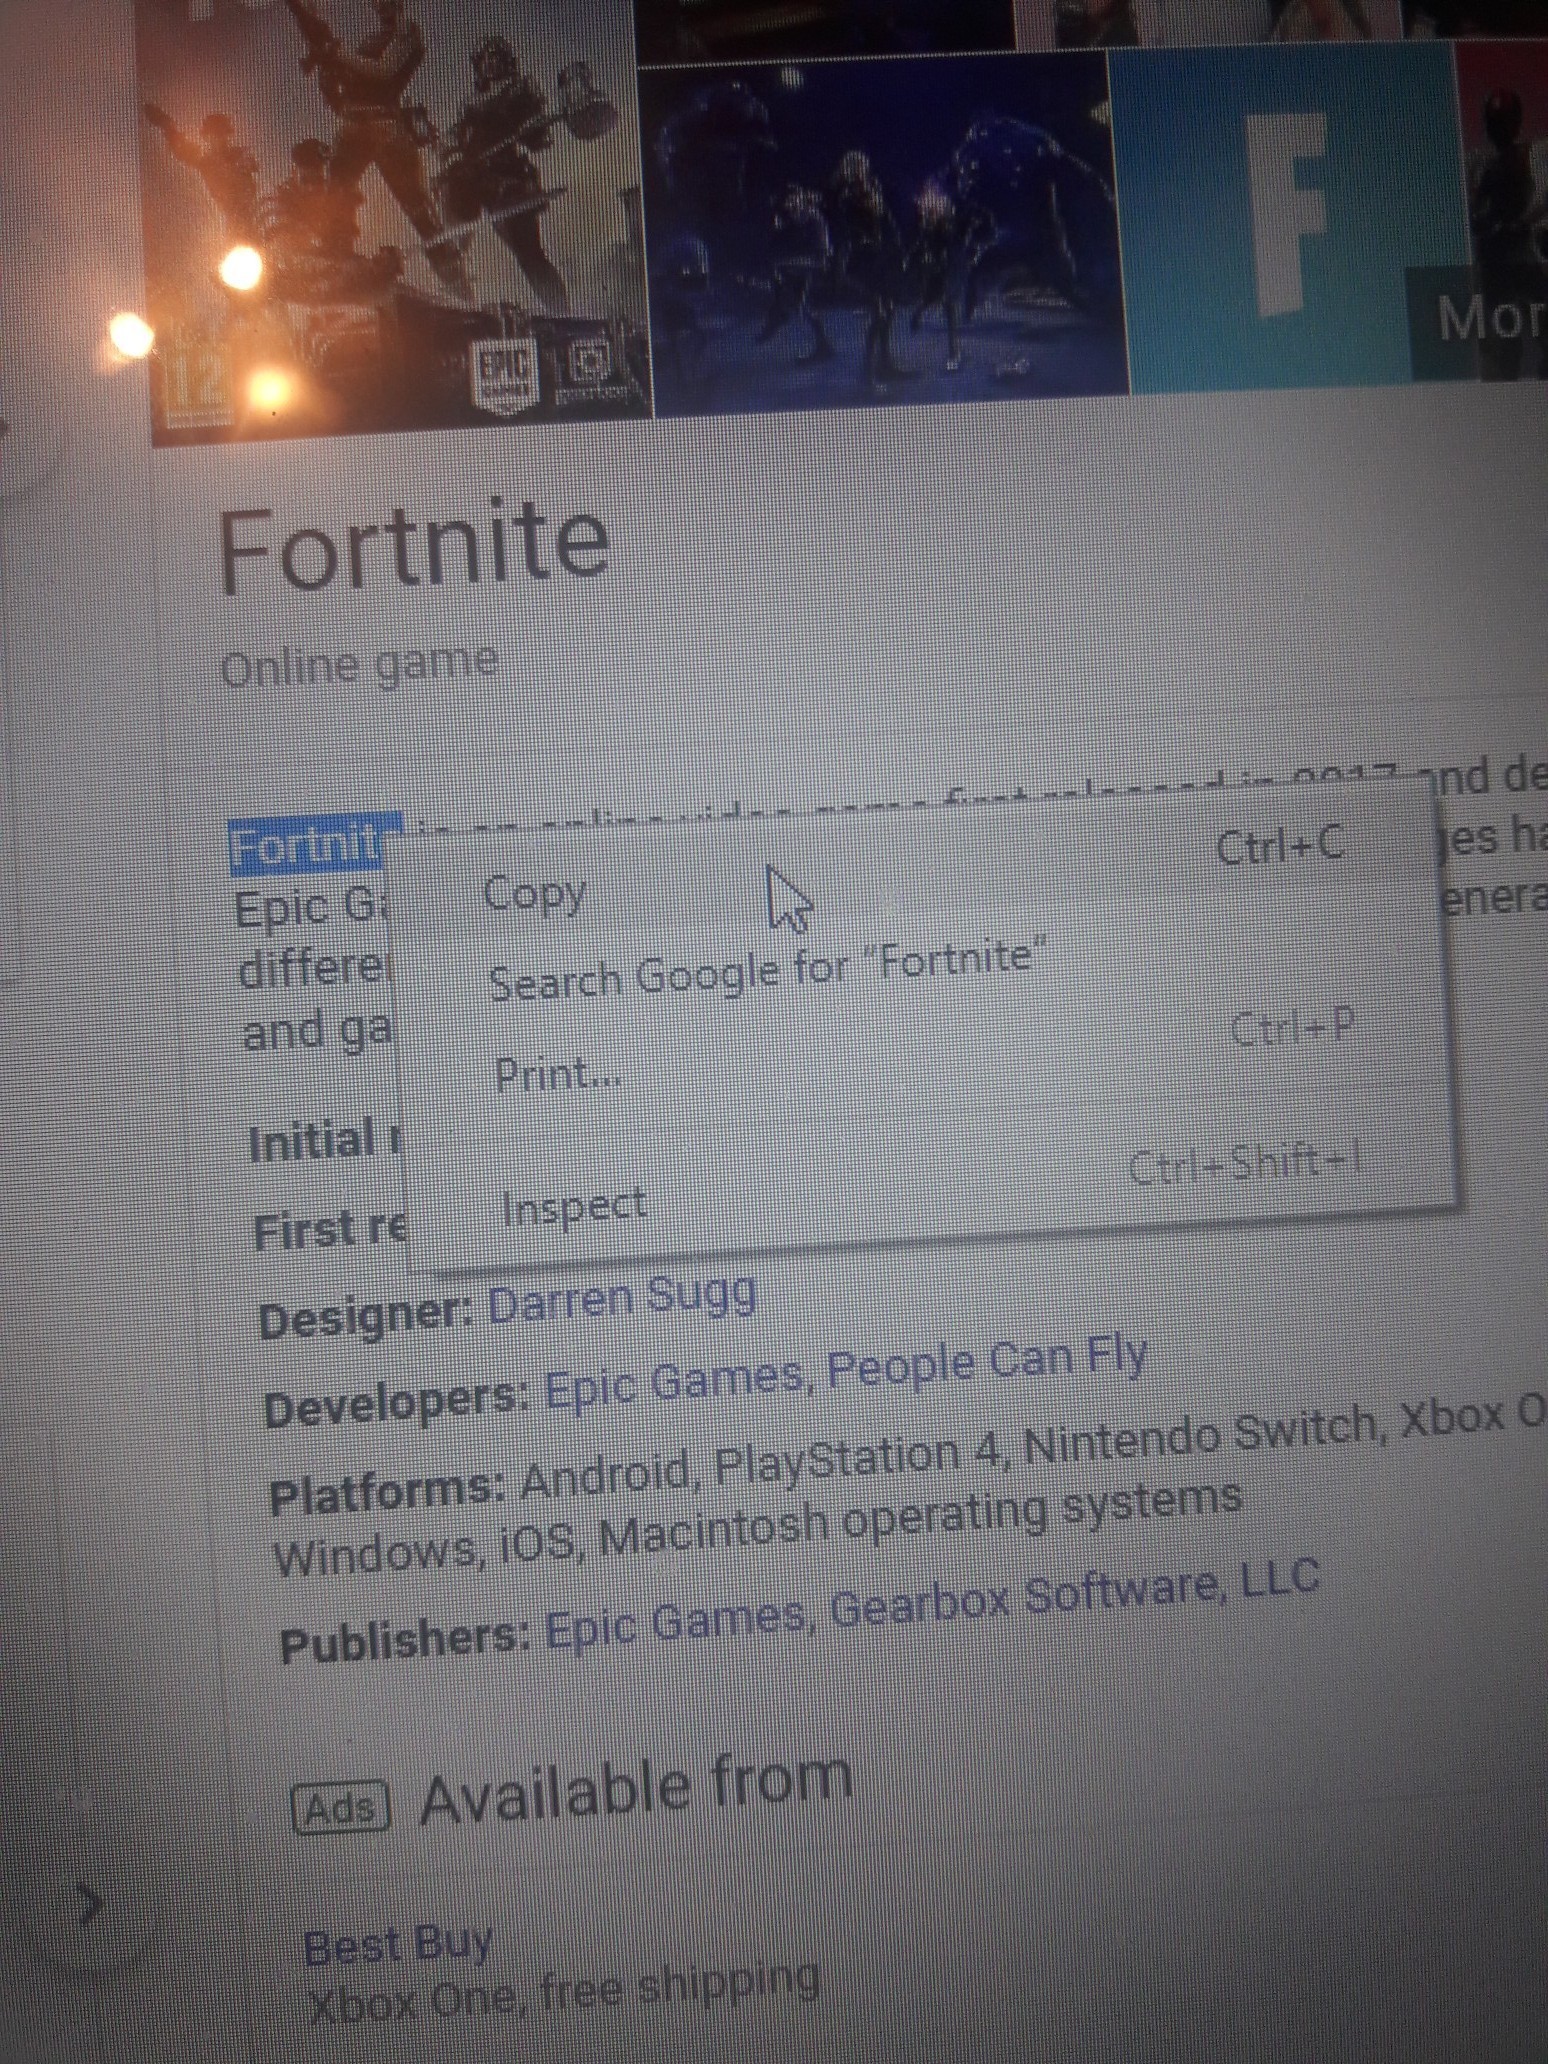Open the Fortnite cover art thumbnail
Screen dimensions: 1548x2064
(395, 220)
